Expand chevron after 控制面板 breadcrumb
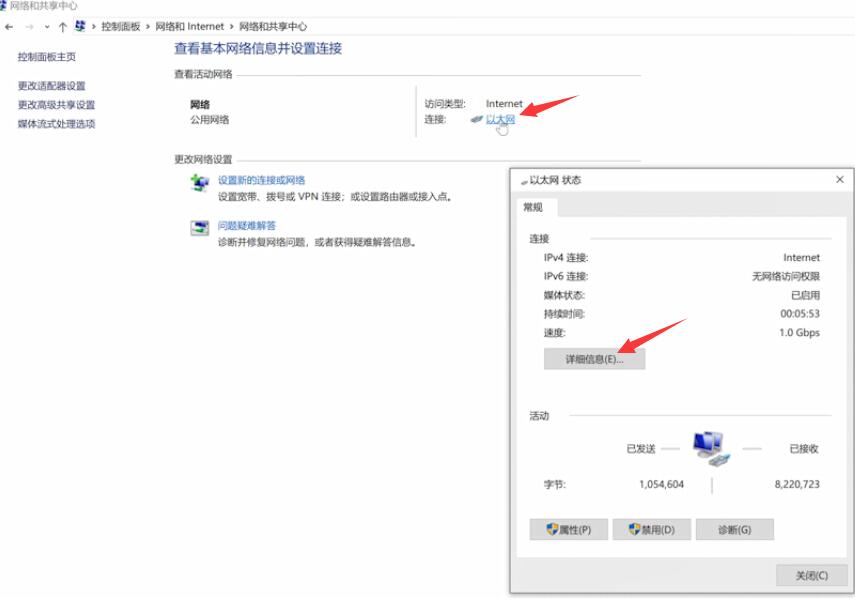Viewport: 855px width, 598px height. point(148,26)
